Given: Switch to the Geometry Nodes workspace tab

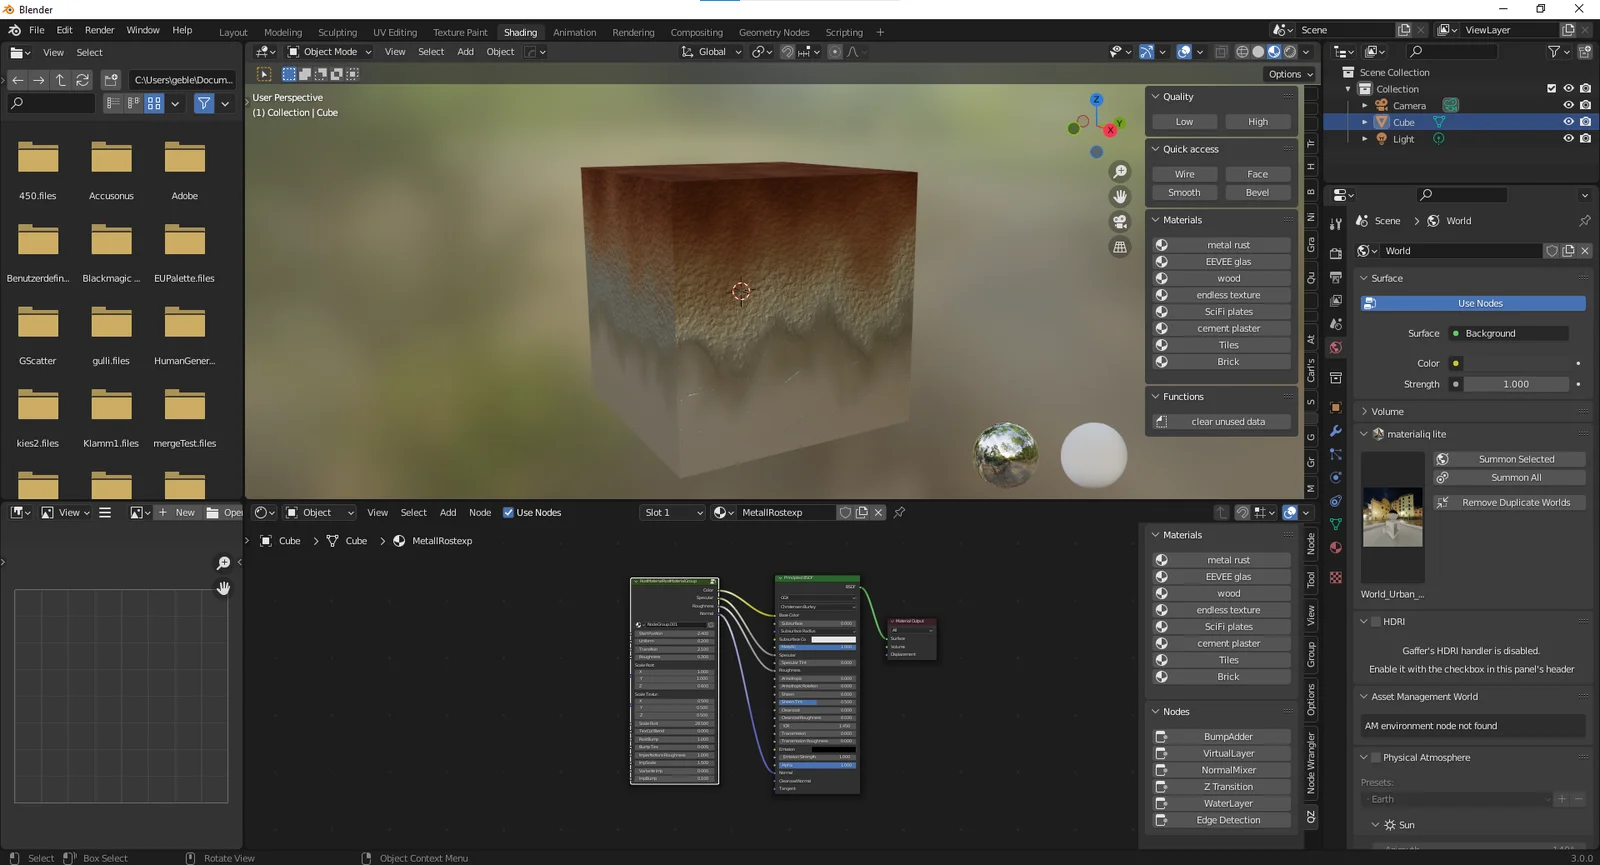Looking at the screenshot, I should tap(774, 32).
